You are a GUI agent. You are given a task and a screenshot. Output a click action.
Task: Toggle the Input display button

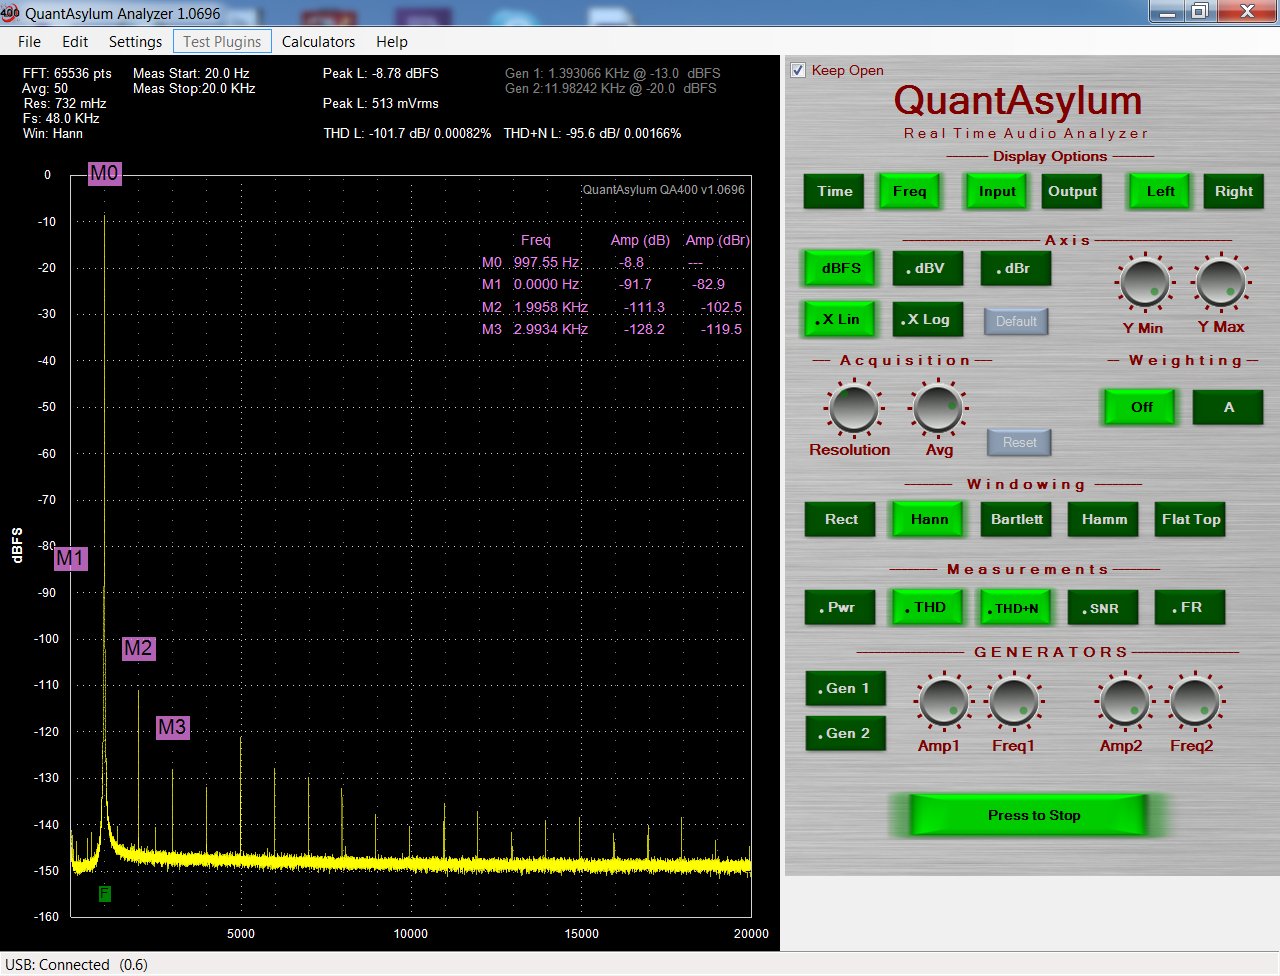[x=997, y=191]
